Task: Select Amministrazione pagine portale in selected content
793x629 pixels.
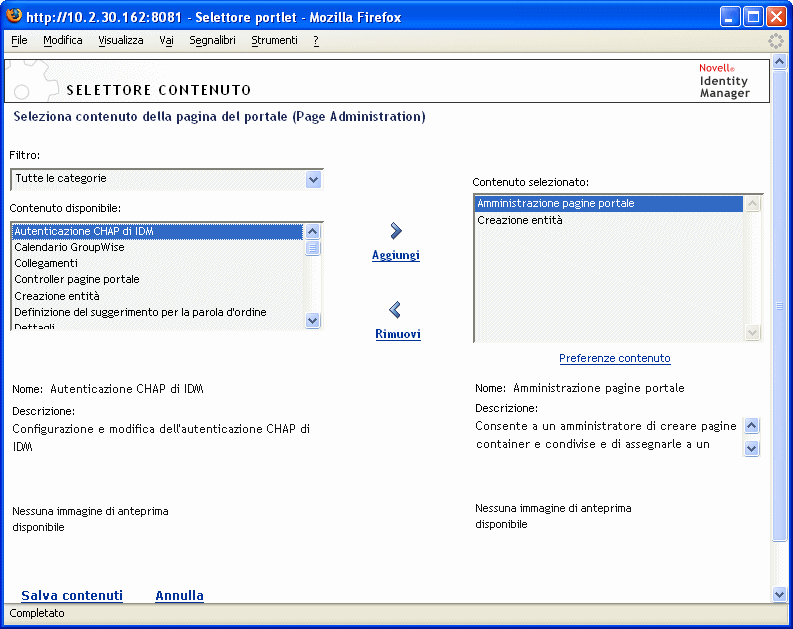Action: coord(609,203)
